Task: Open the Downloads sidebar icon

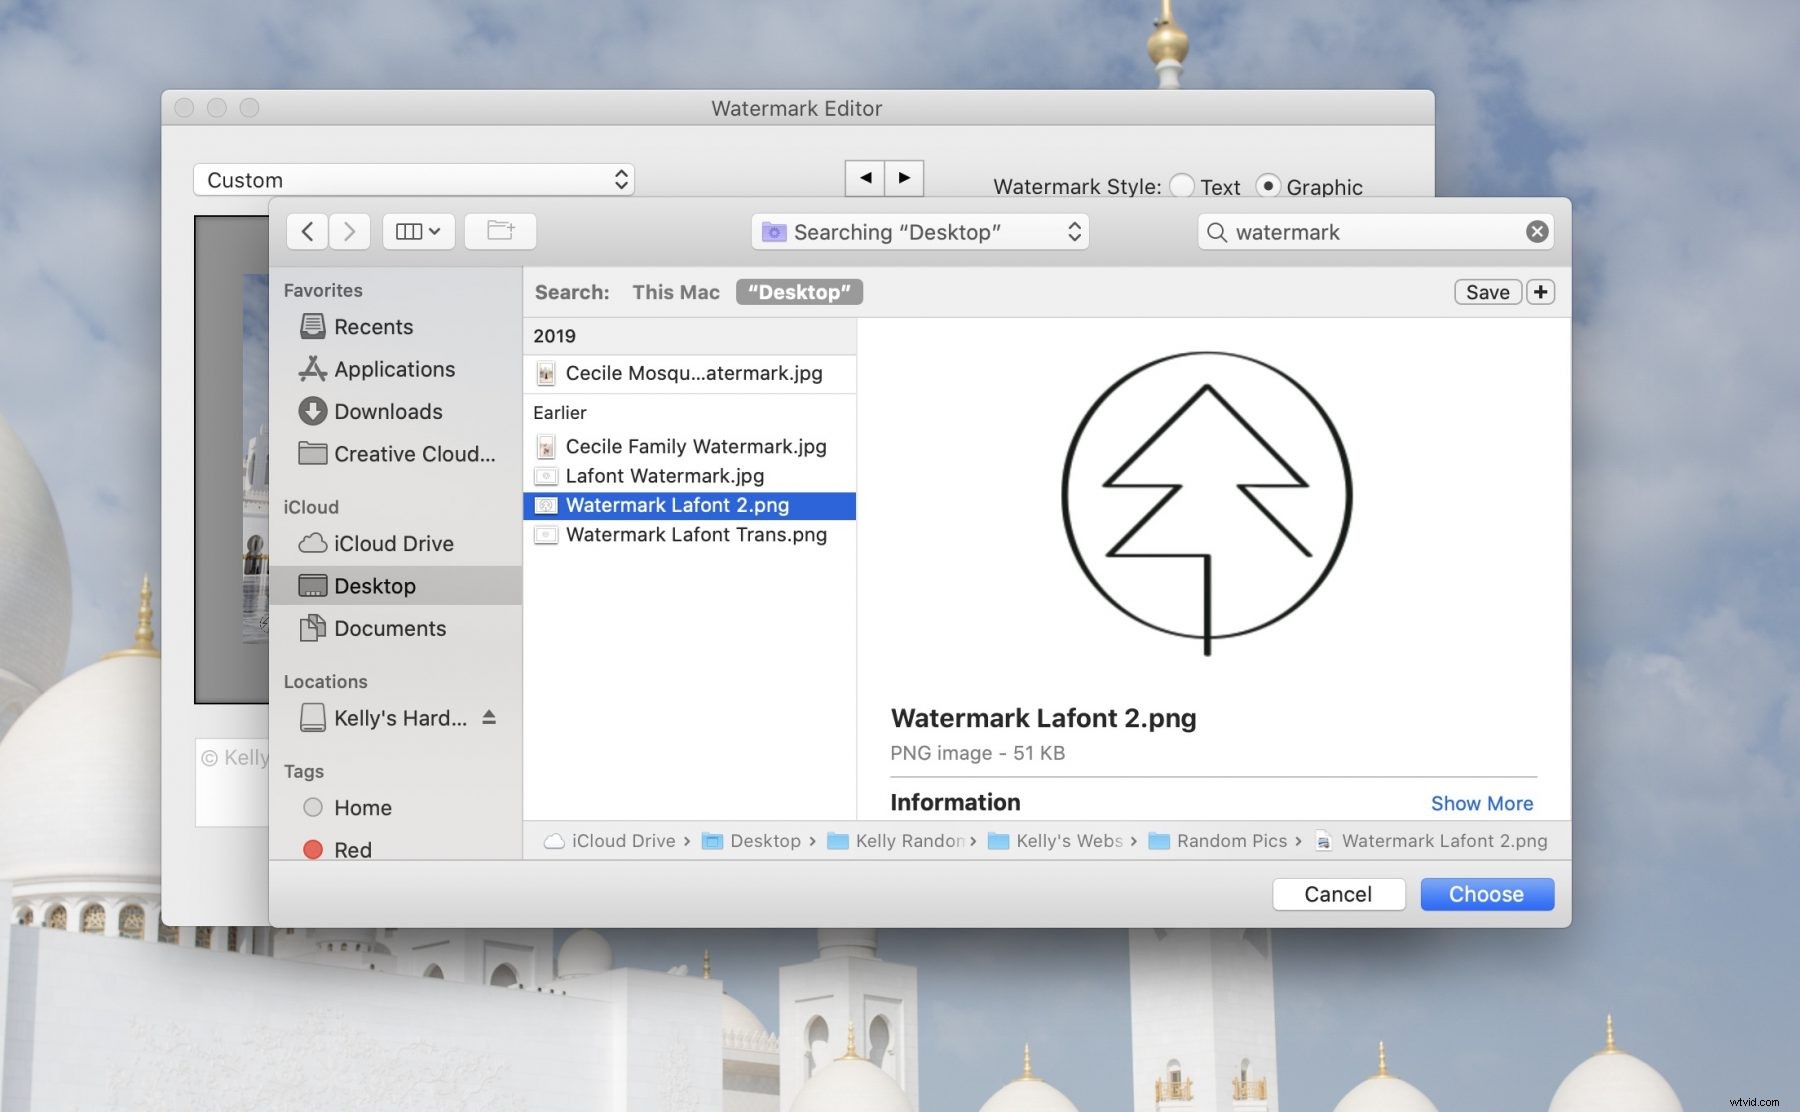Action: click(313, 411)
